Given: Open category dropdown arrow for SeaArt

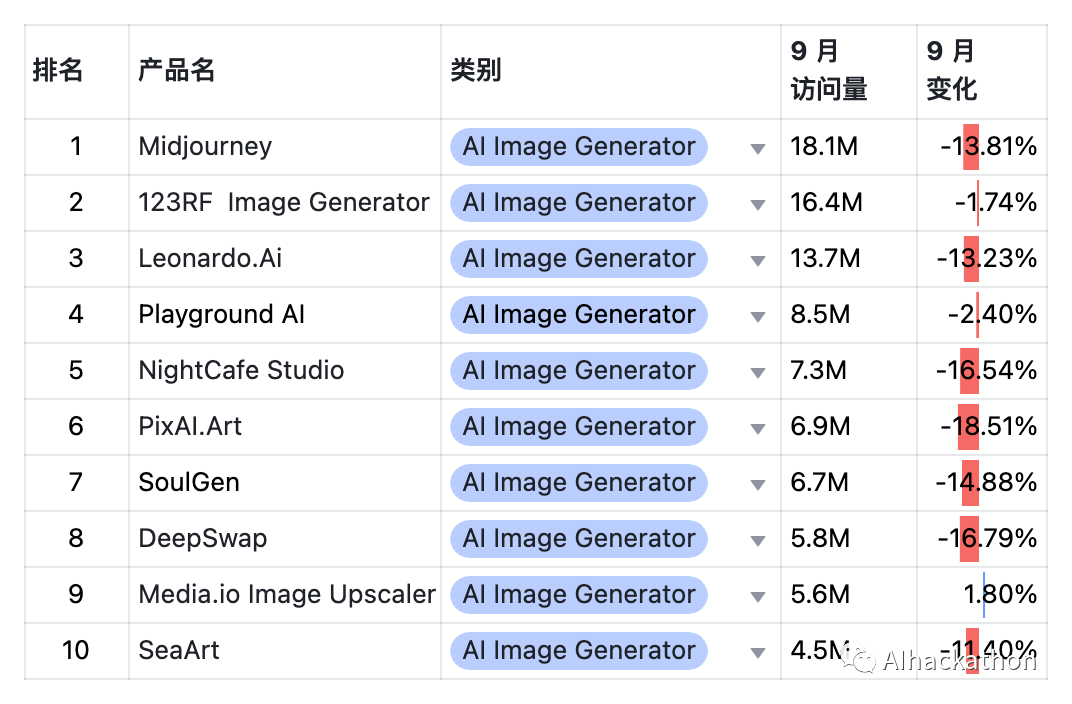Looking at the screenshot, I should (758, 653).
